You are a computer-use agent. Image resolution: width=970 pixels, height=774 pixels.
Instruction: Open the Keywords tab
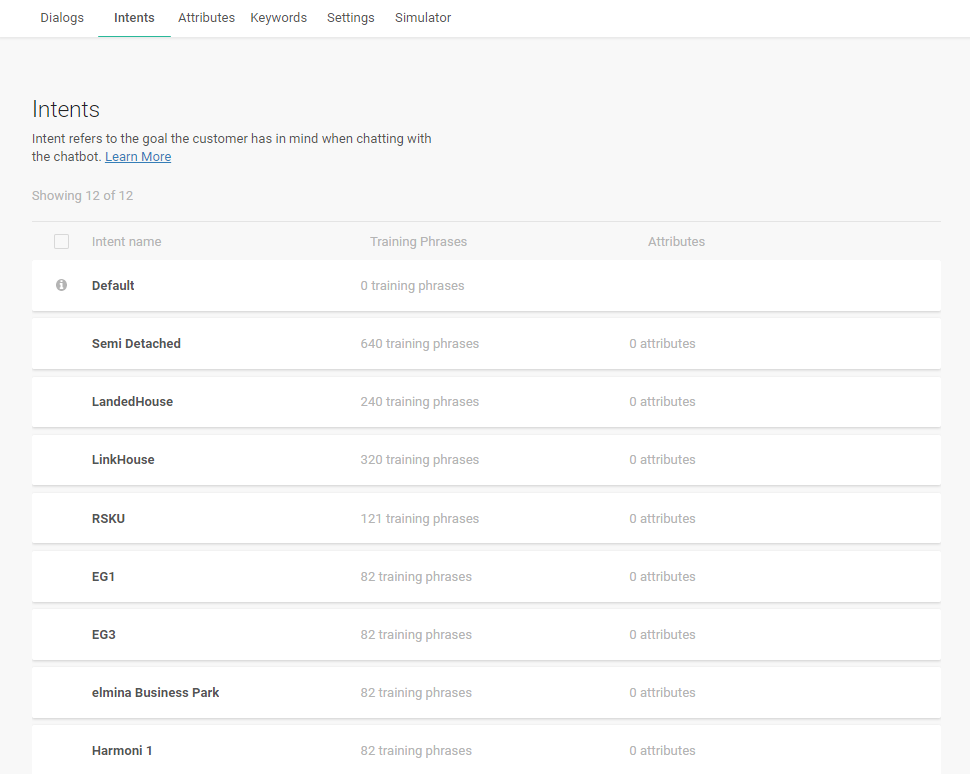pos(278,18)
